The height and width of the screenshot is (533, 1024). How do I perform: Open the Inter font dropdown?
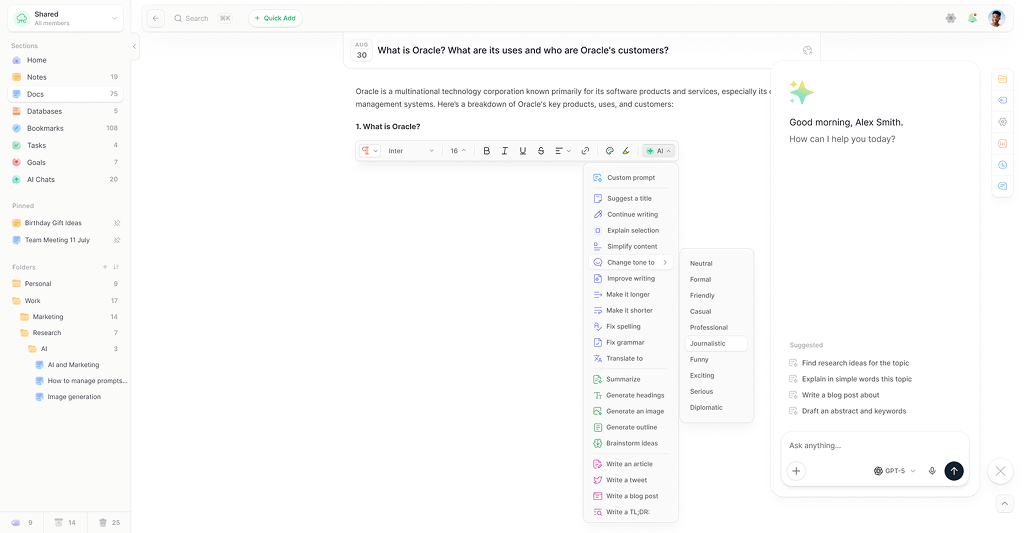(x=411, y=151)
